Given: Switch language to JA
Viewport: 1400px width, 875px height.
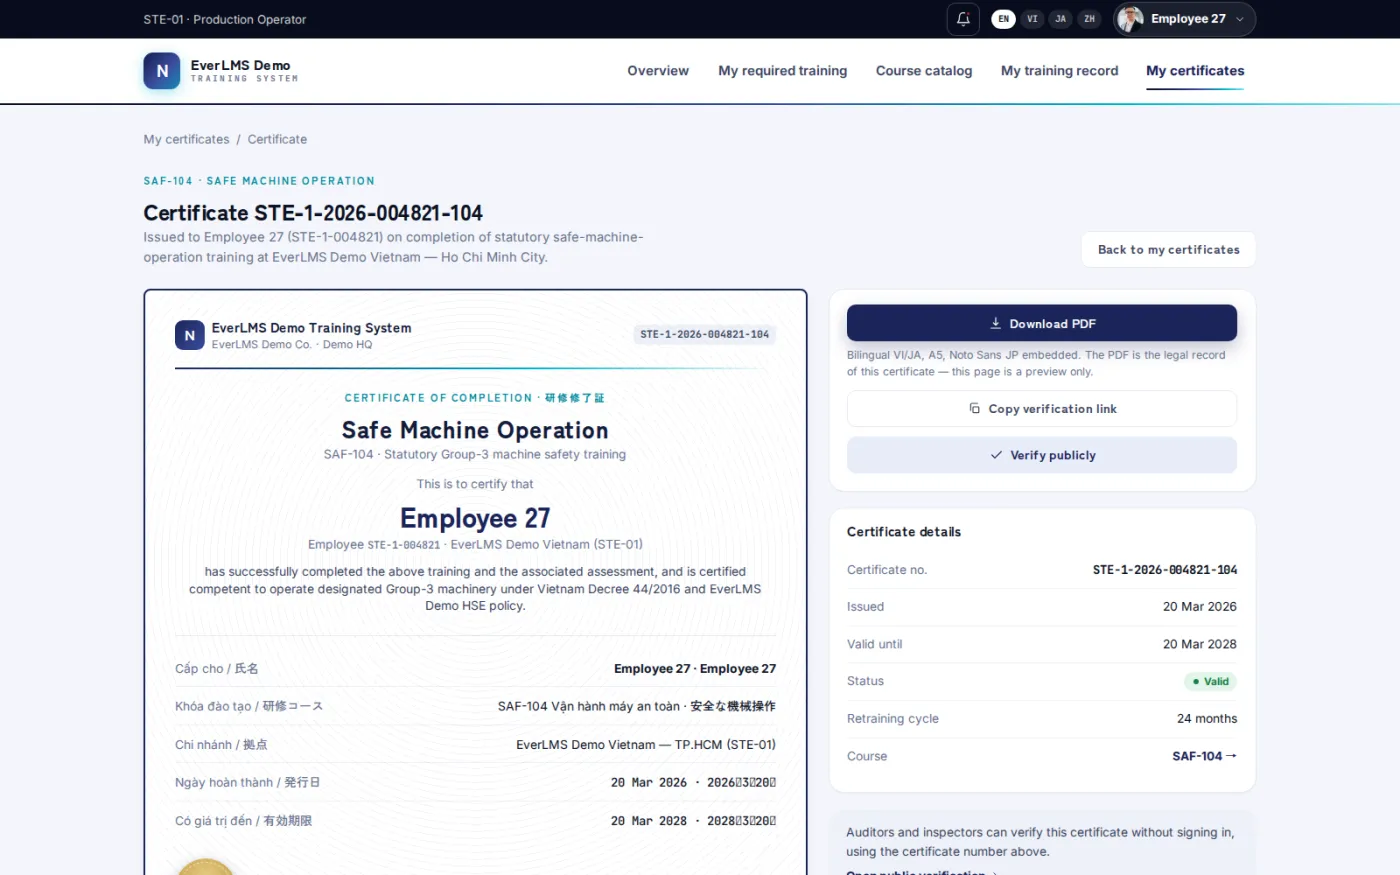Looking at the screenshot, I should [1061, 19].
